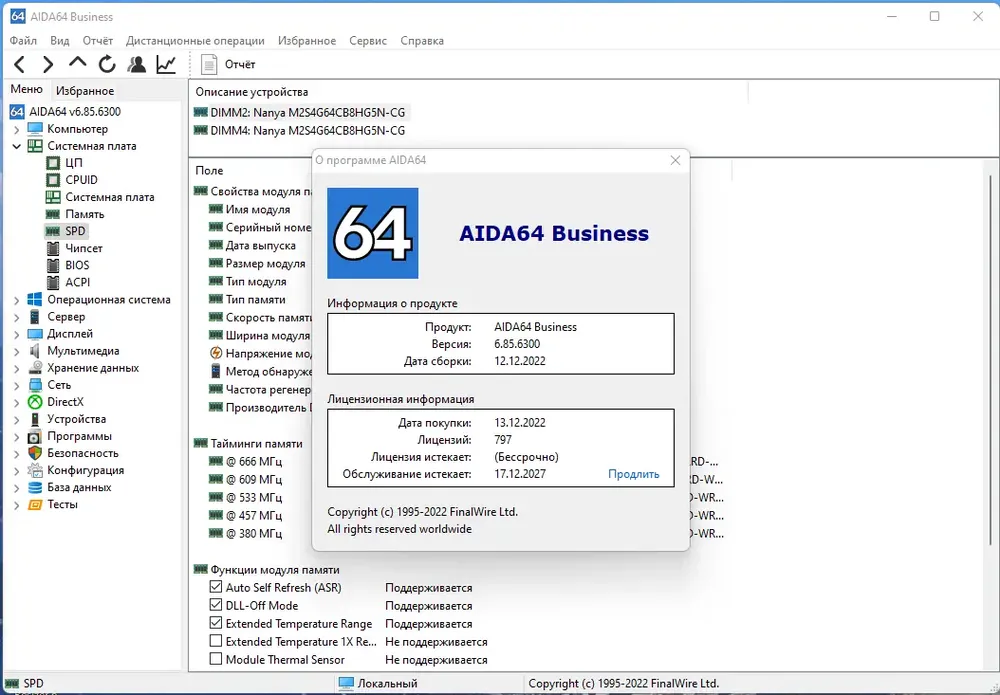Close the О программе AIDA64 dialog
The image size is (1000, 695).
point(675,160)
